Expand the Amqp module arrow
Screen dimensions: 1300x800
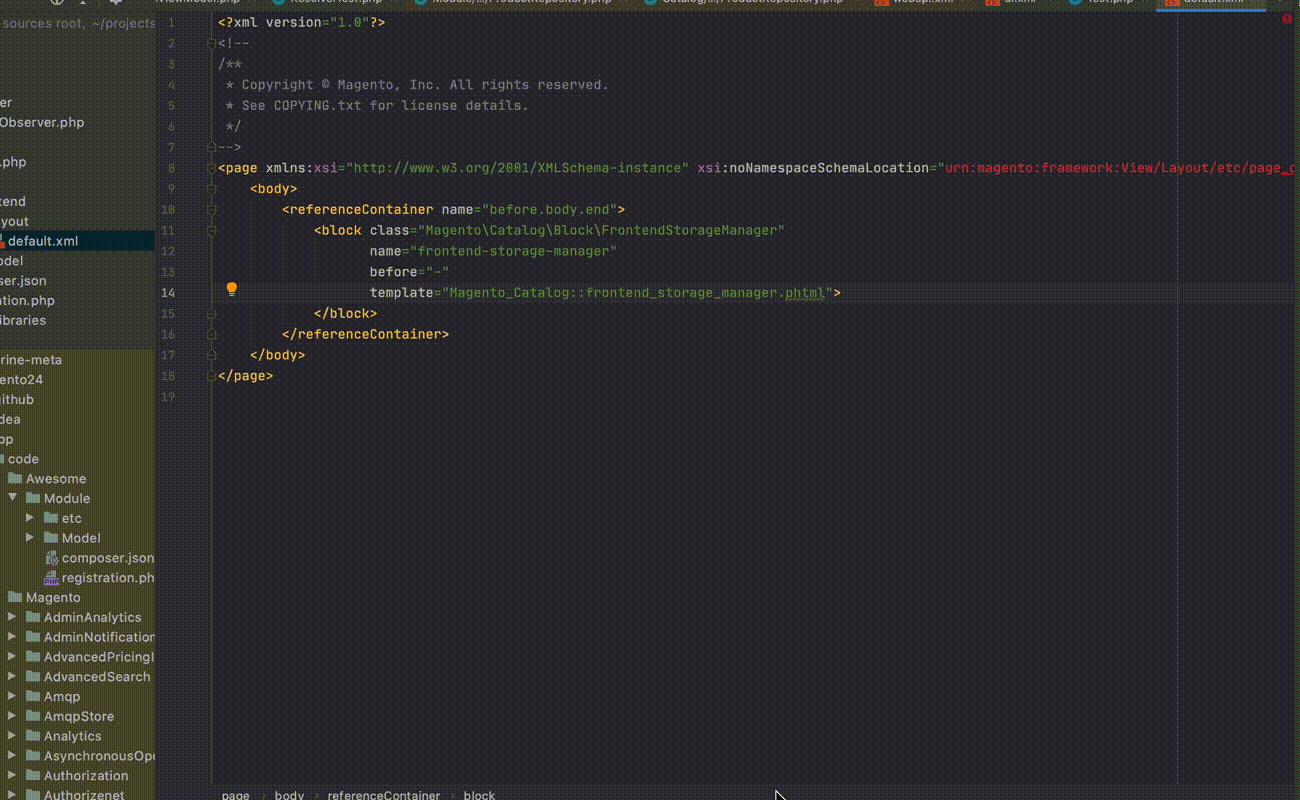pos(12,696)
